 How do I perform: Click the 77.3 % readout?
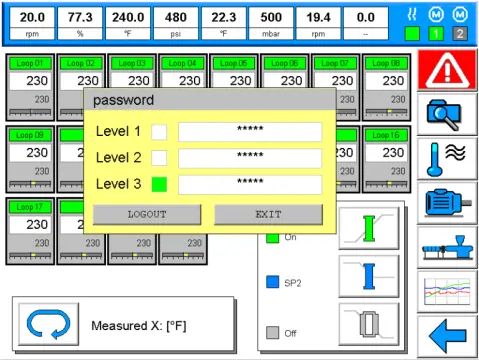coord(80,24)
